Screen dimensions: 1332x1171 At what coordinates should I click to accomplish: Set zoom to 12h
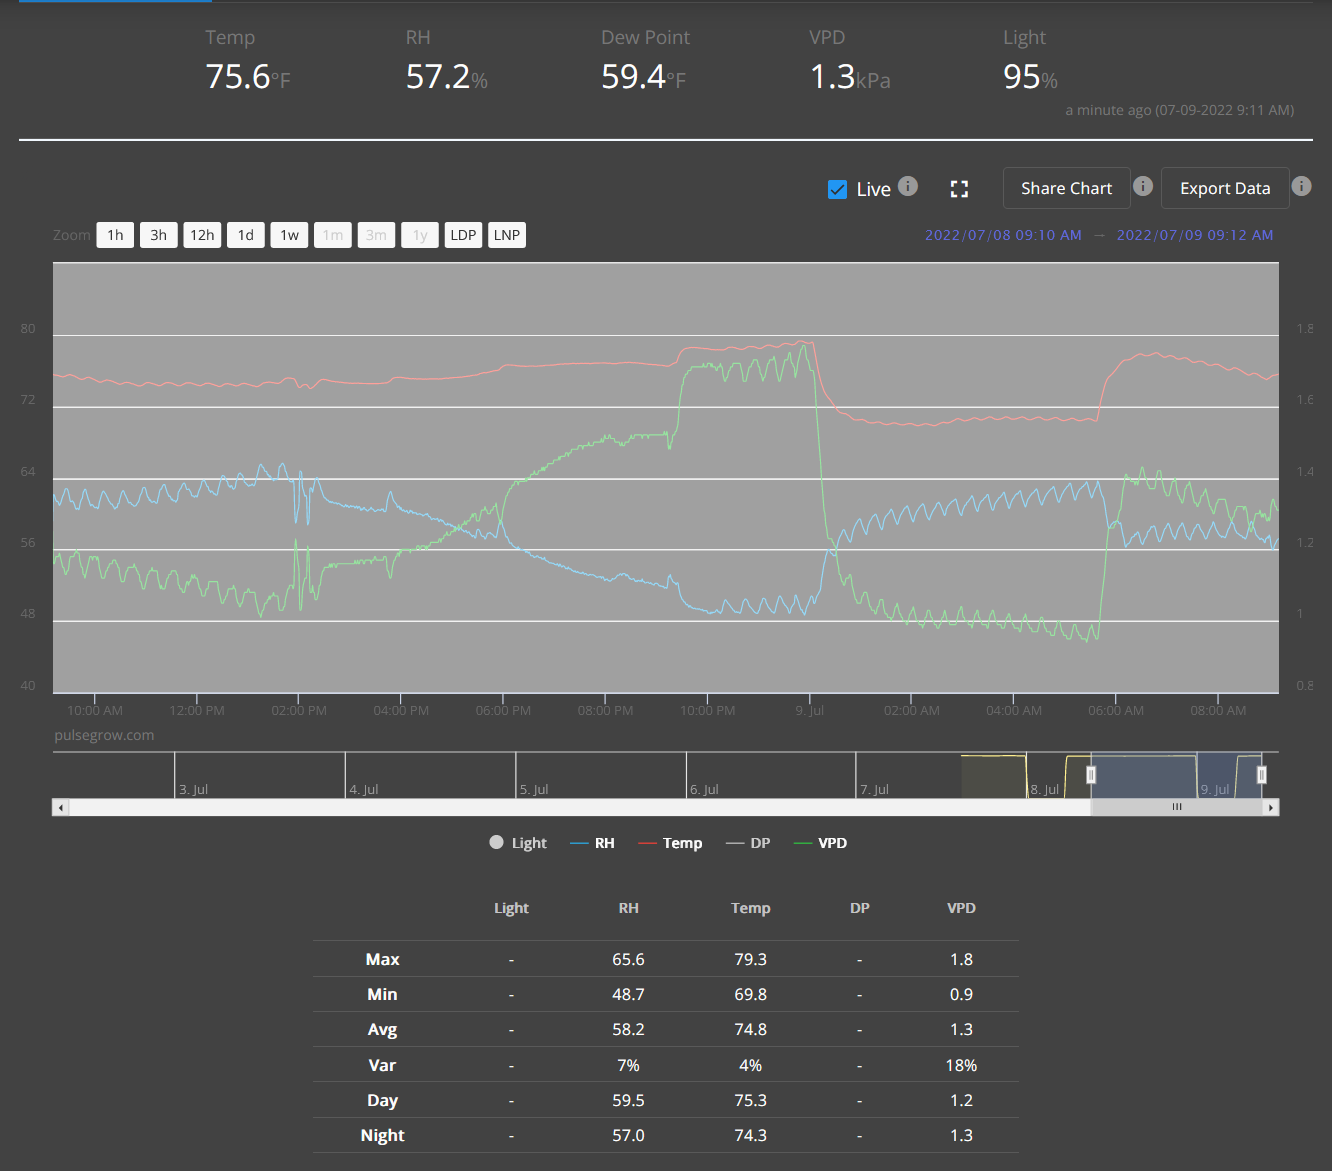point(202,235)
